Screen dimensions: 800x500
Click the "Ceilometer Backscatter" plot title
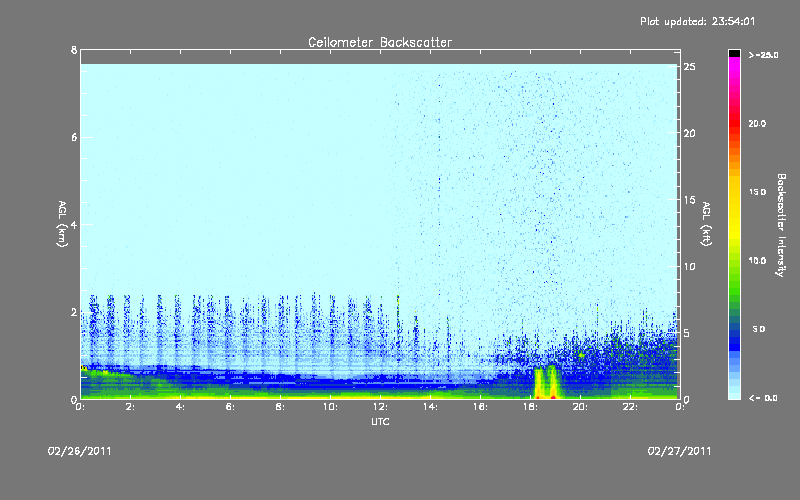click(380, 42)
